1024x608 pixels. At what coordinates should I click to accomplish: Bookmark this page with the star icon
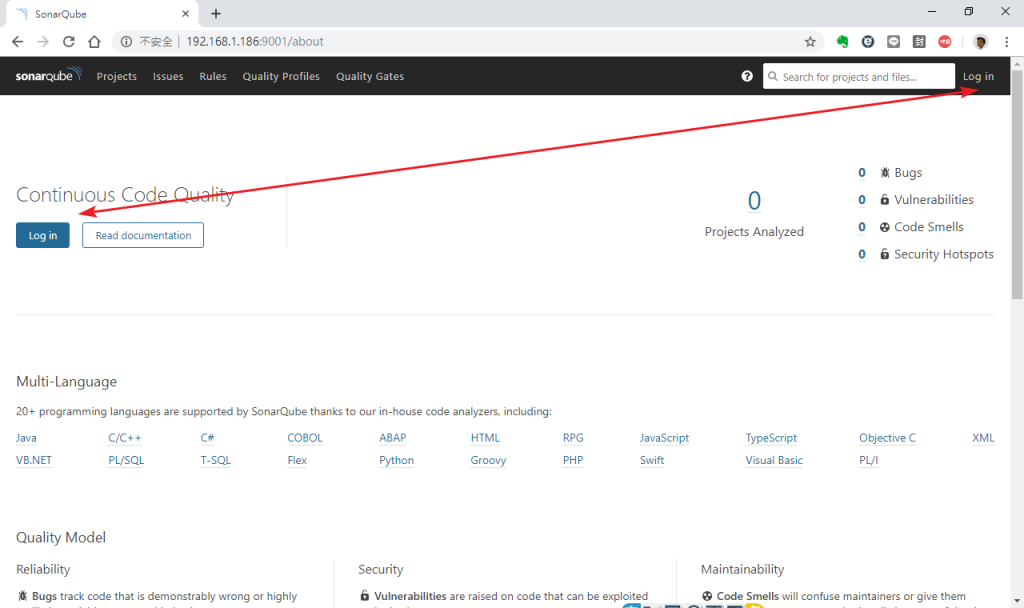click(x=810, y=42)
